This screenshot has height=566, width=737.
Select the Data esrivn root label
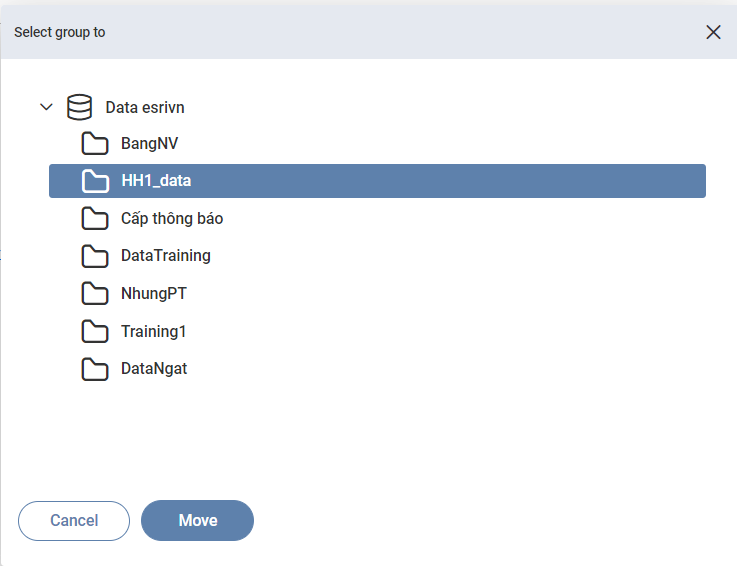(145, 107)
